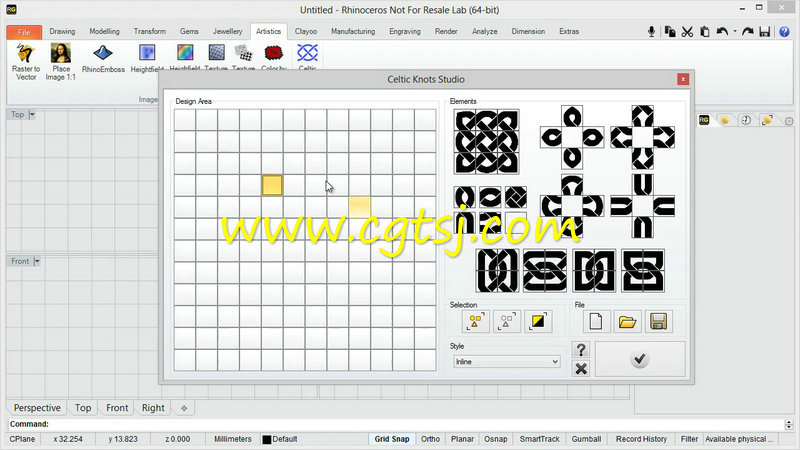Image resolution: width=800 pixels, height=450 pixels.
Task: Toggle Osnap in status bar
Action: pos(495,439)
